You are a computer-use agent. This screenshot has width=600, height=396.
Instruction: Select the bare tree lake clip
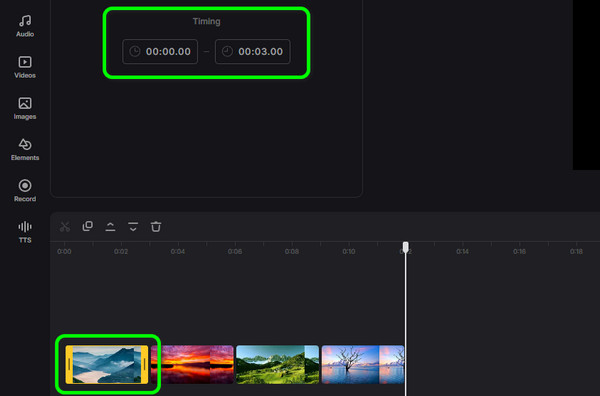pos(363,365)
